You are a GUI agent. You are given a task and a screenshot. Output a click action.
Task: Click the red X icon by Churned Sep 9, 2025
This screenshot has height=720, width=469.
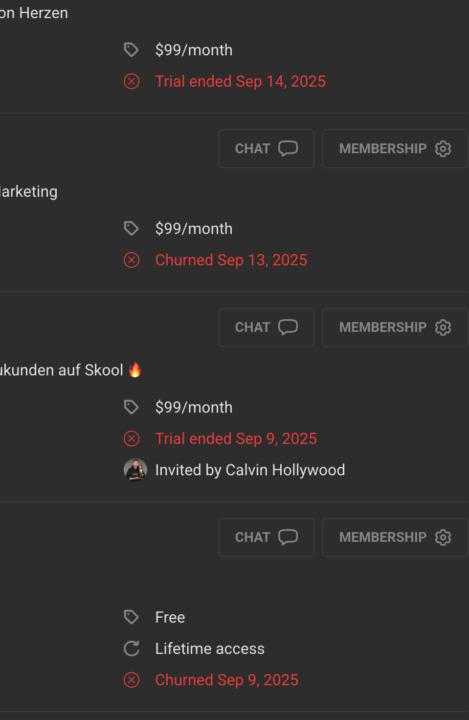tap(131, 680)
